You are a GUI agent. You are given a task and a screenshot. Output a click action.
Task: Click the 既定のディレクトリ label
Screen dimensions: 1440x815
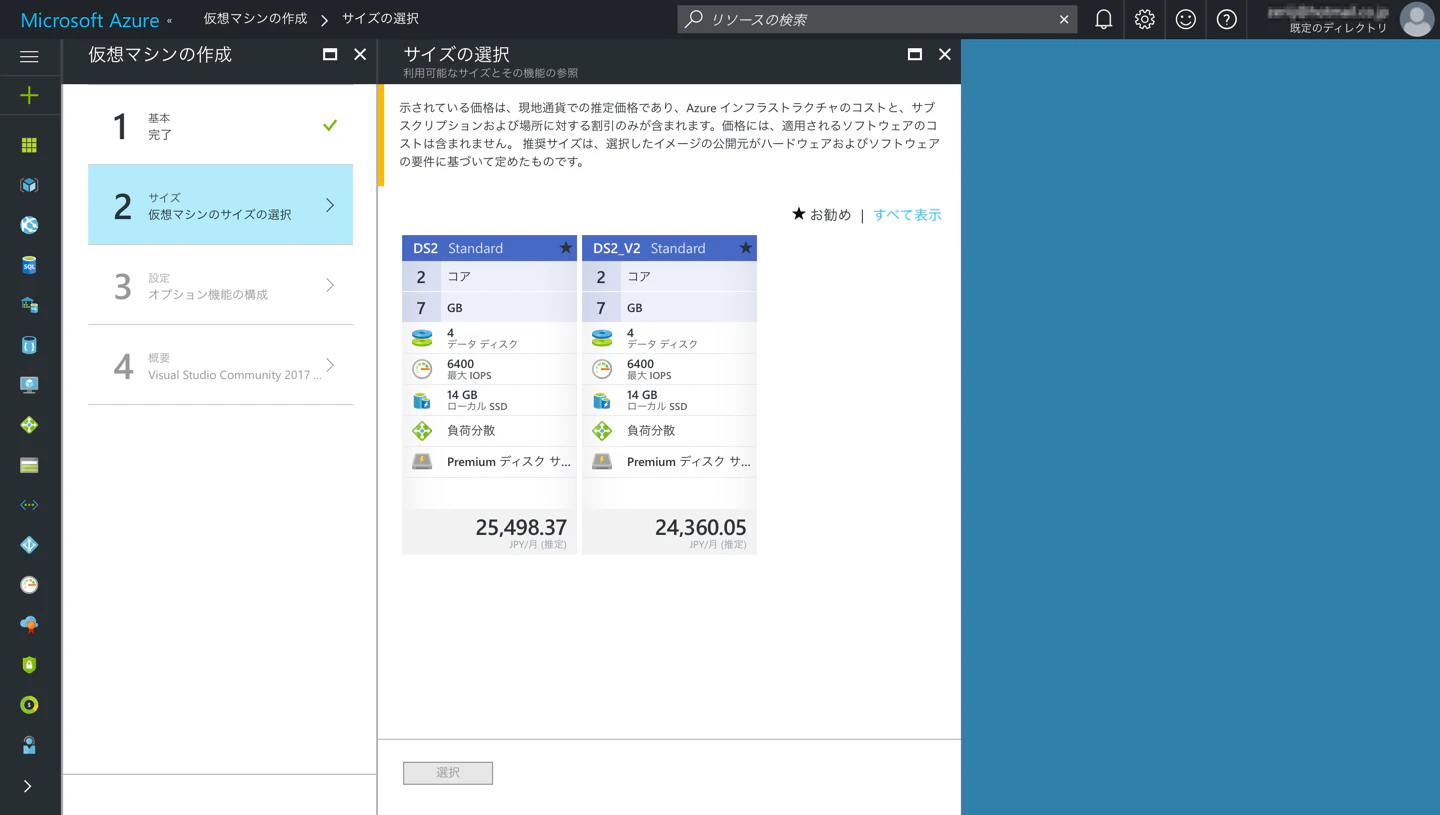[x=1338, y=28]
